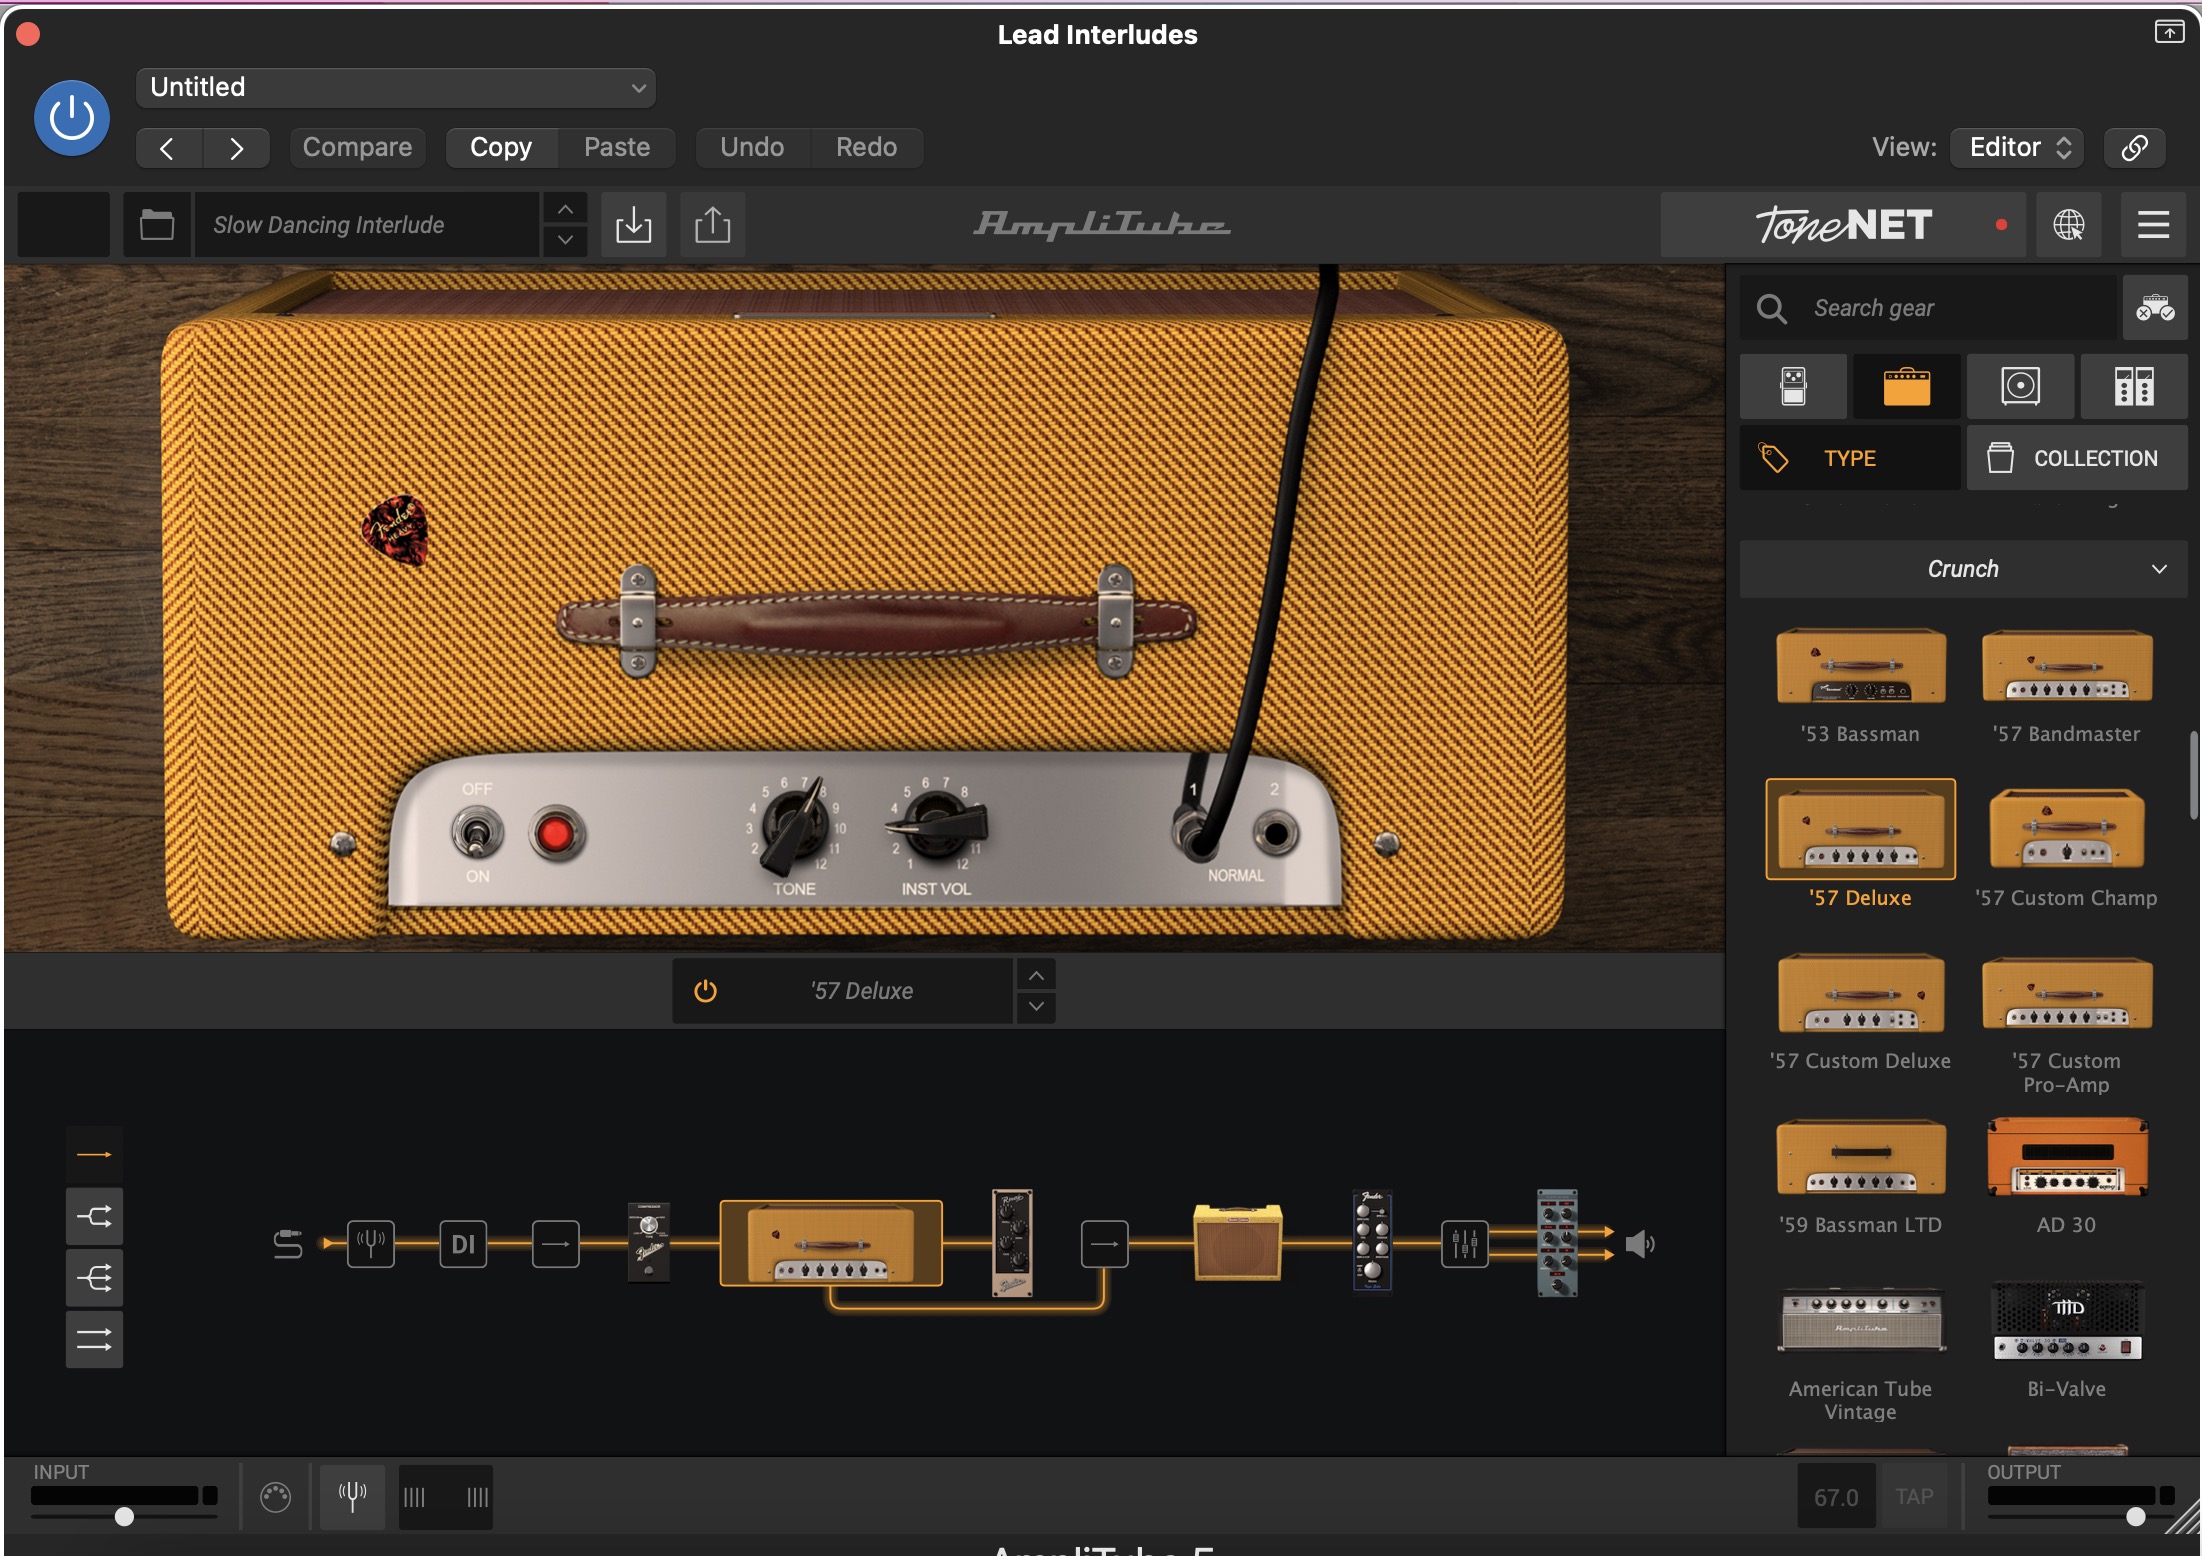Click the Compare button
Screen dimensions: 2202x1556
357,147
